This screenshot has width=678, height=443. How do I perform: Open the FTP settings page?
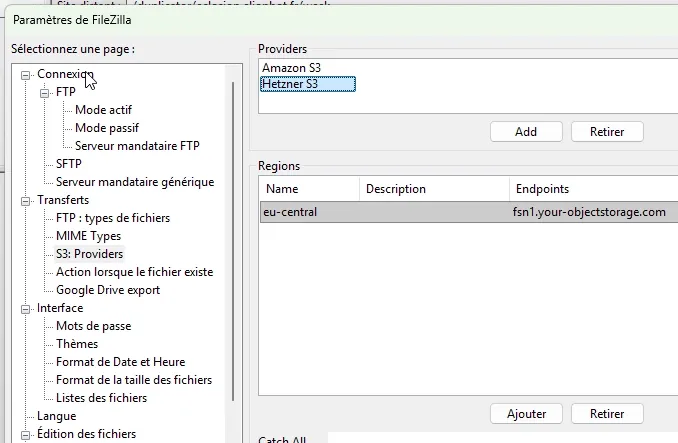[66, 92]
